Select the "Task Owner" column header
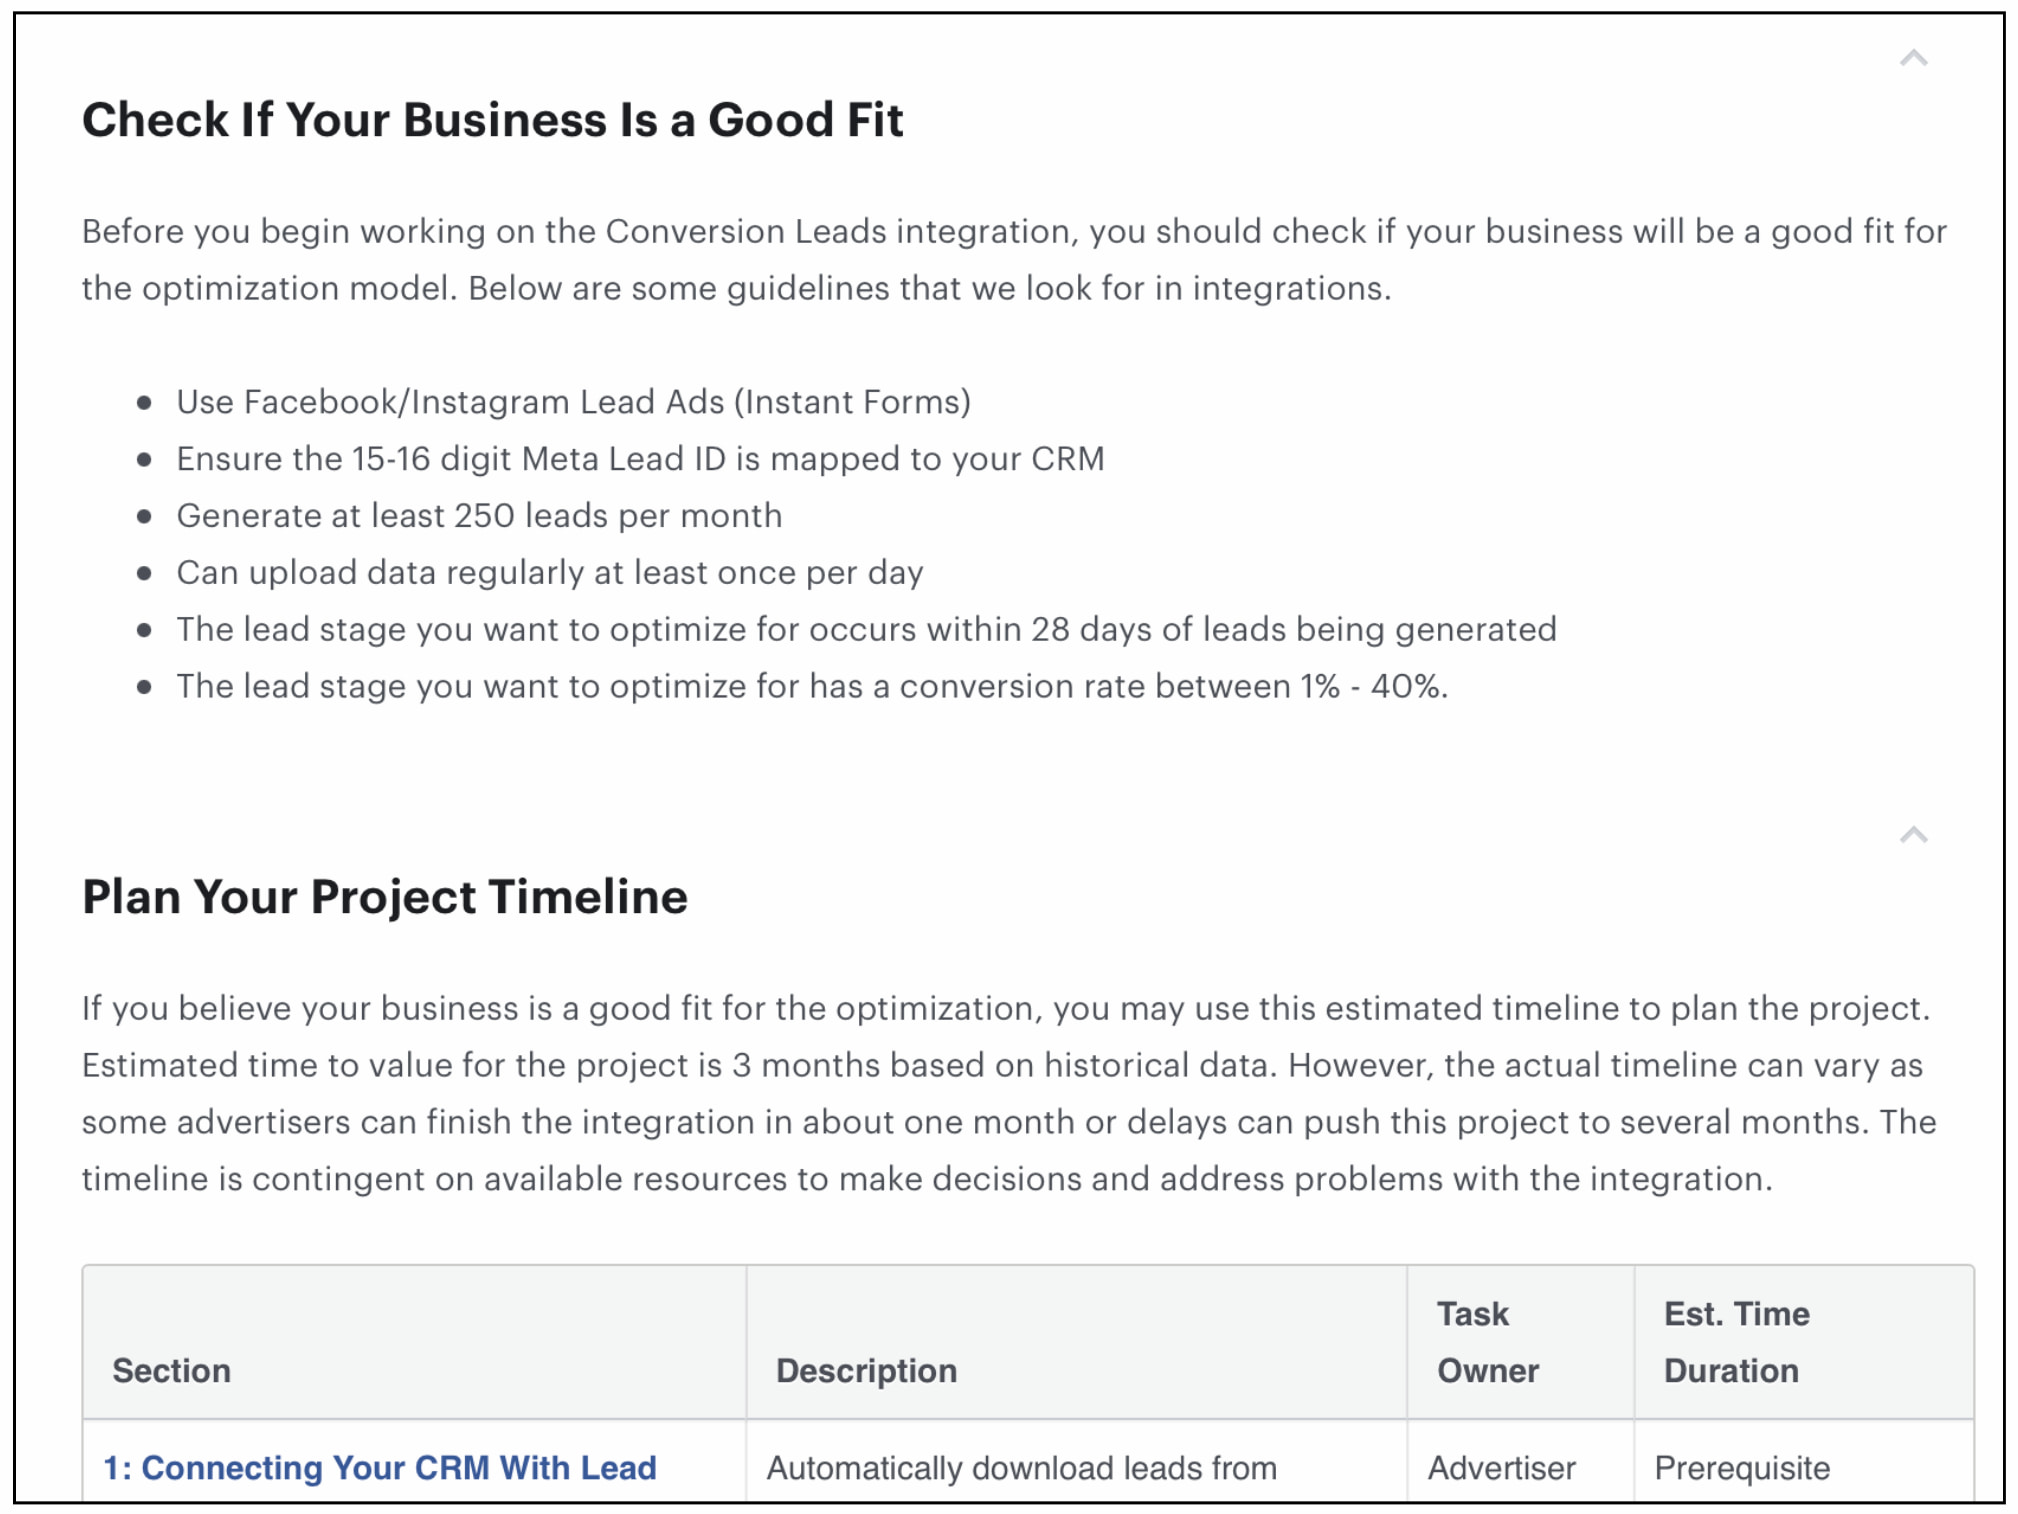Viewport: 2018px width, 1514px height. click(x=1488, y=1341)
